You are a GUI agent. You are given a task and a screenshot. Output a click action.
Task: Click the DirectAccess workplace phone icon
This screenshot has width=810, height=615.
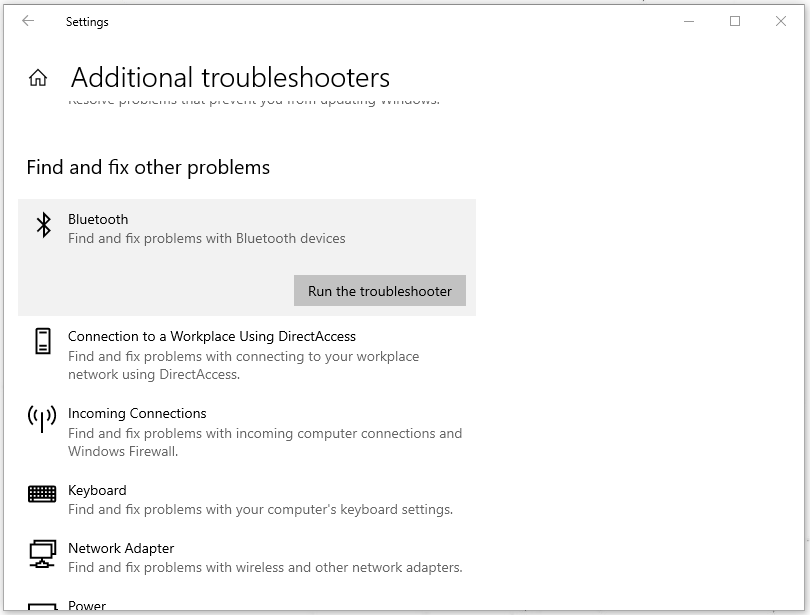[x=43, y=342]
